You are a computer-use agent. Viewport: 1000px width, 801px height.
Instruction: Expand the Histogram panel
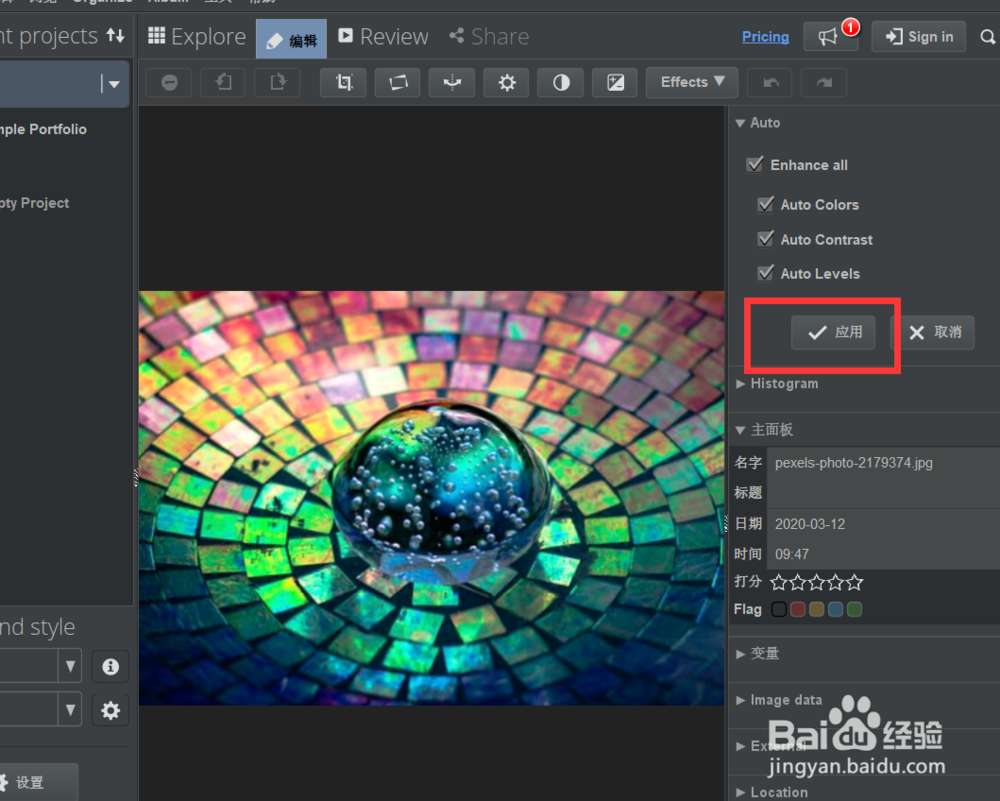pos(740,384)
